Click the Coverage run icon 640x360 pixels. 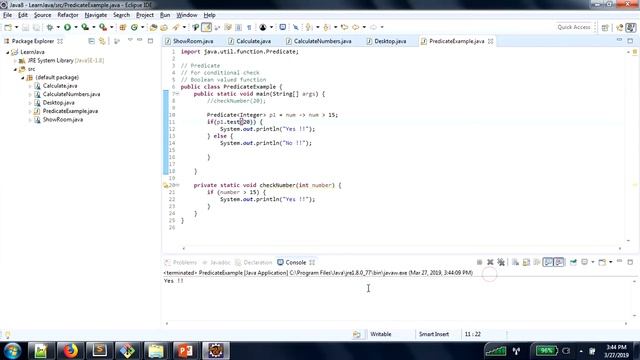pyautogui.click(x=85, y=27)
